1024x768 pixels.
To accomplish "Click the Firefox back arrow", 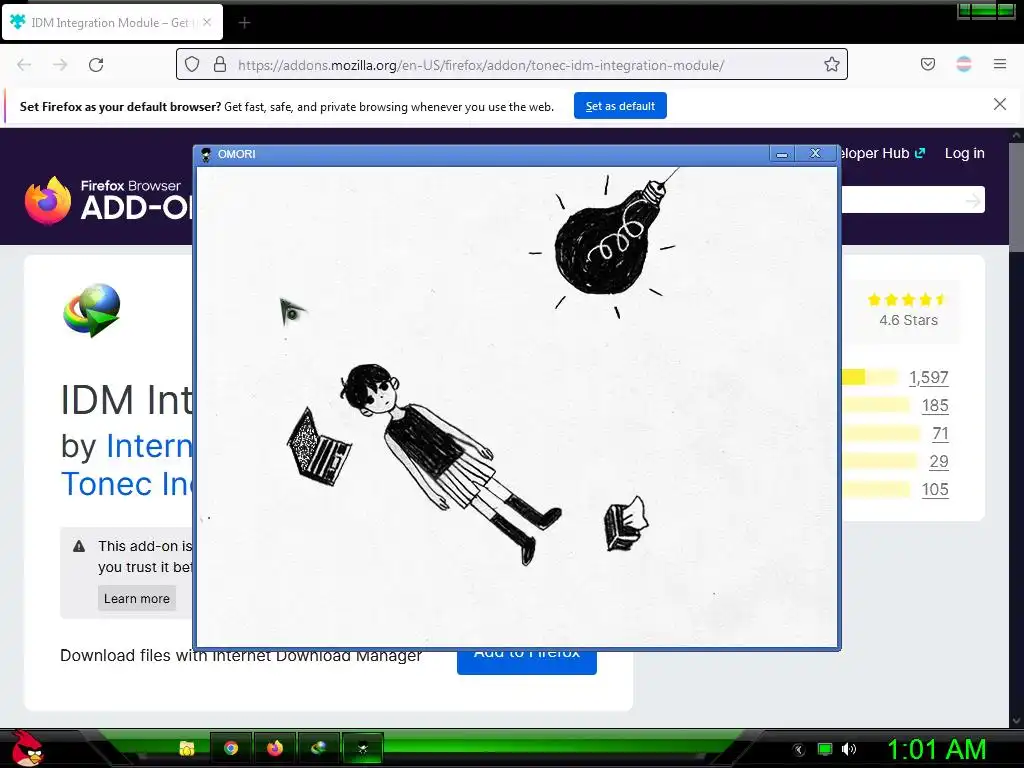I will point(24,65).
